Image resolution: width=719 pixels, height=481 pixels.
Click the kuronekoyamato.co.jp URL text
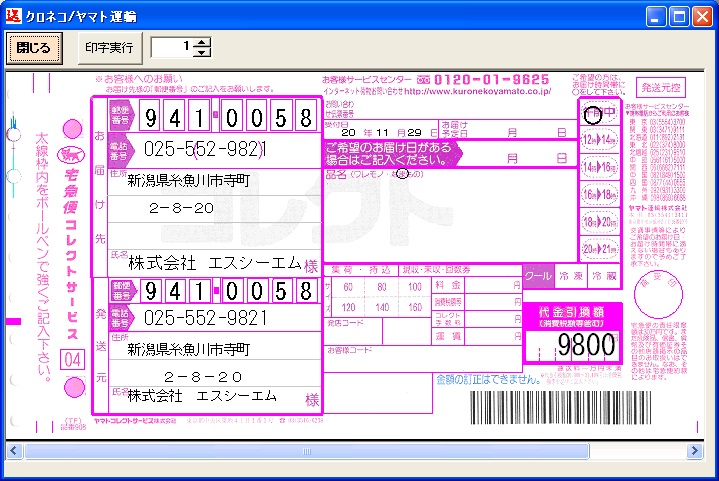click(x=477, y=92)
